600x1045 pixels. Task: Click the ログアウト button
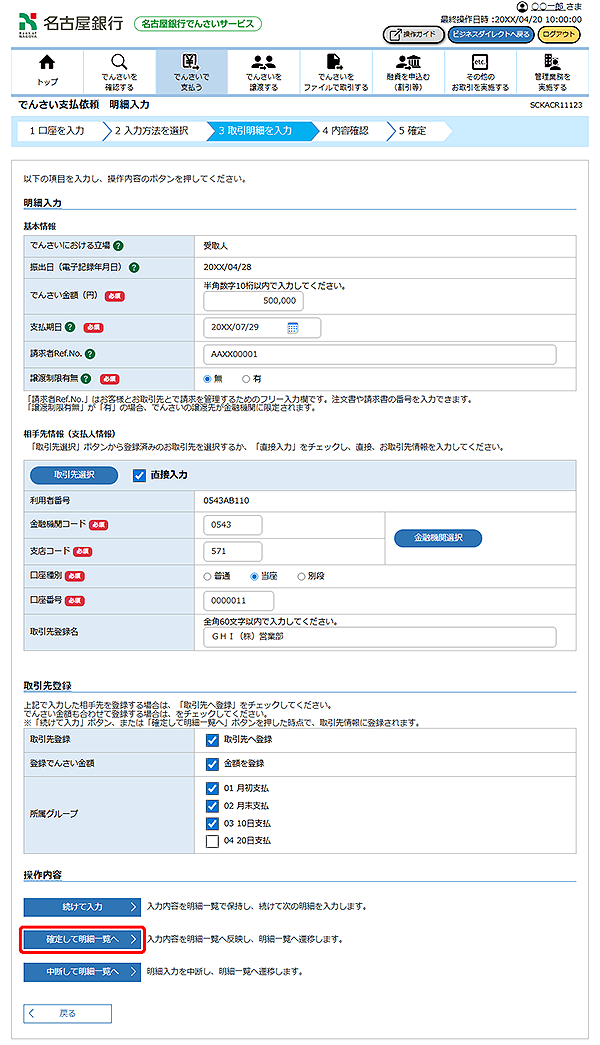(x=559, y=34)
